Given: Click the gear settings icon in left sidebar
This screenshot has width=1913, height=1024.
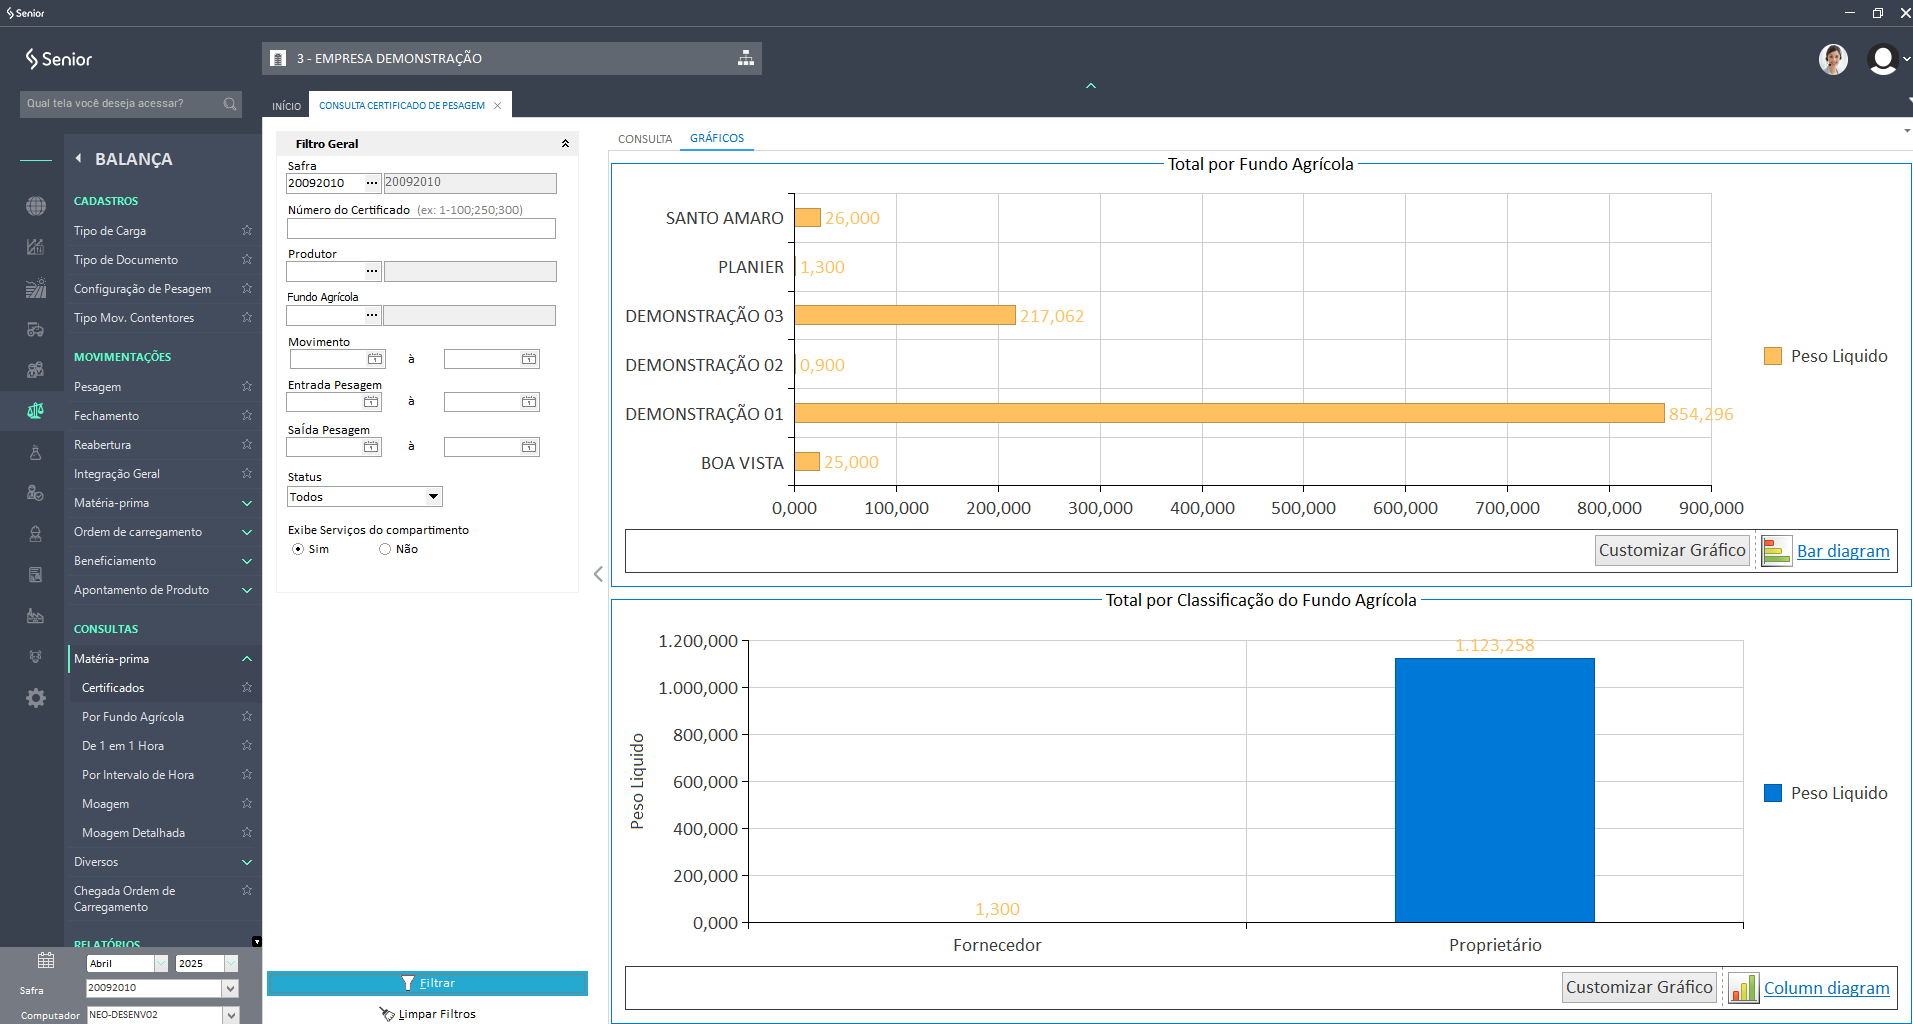Looking at the screenshot, I should click(36, 698).
